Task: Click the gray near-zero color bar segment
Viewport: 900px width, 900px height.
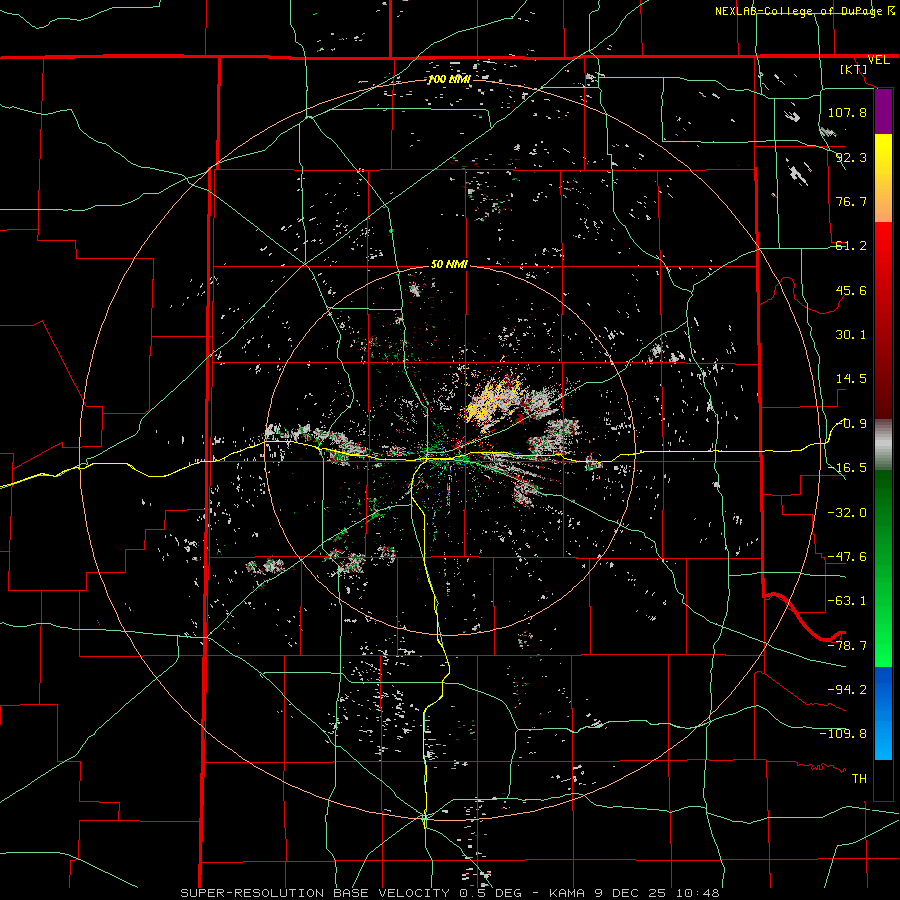Action: click(x=883, y=445)
